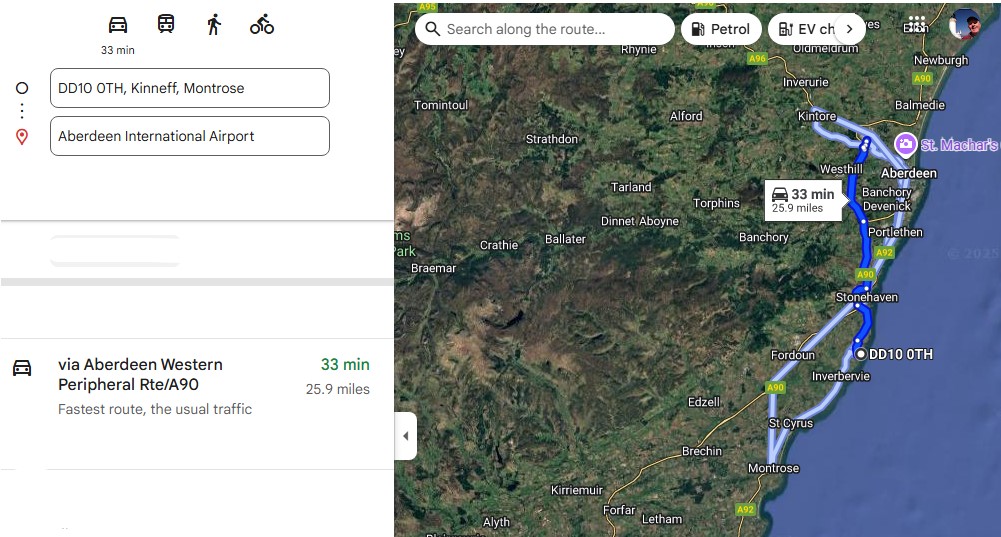Viewport: 1001px width, 537px height.
Task: Filter by Petrol stations along route
Action: click(x=721, y=29)
